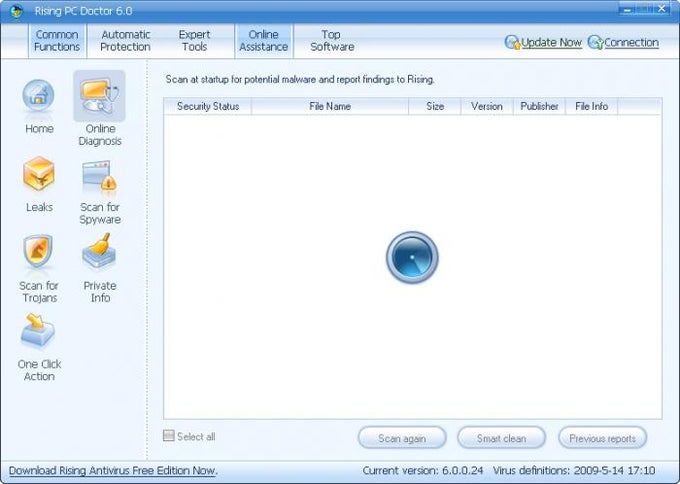Launch Scan for Spyware icon
This screenshot has width=680, height=484.
[x=99, y=175]
